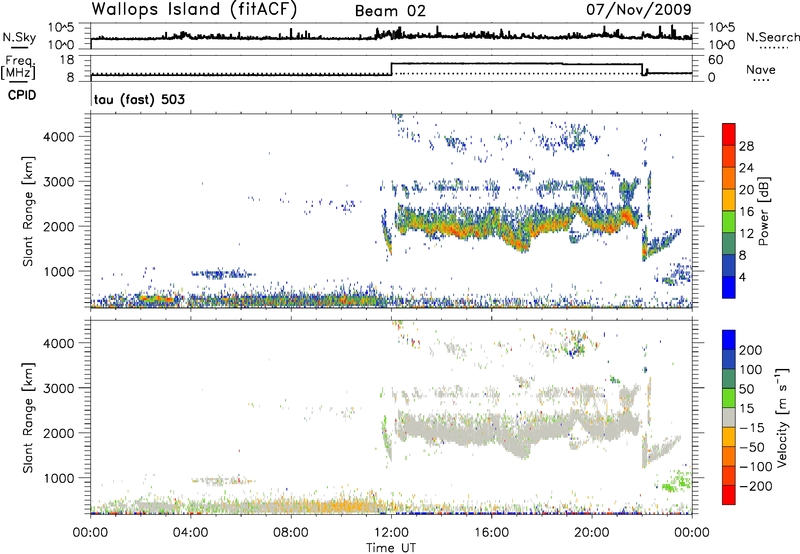Click the '20:00' time axis tick label
800x554 pixels.
point(591,533)
